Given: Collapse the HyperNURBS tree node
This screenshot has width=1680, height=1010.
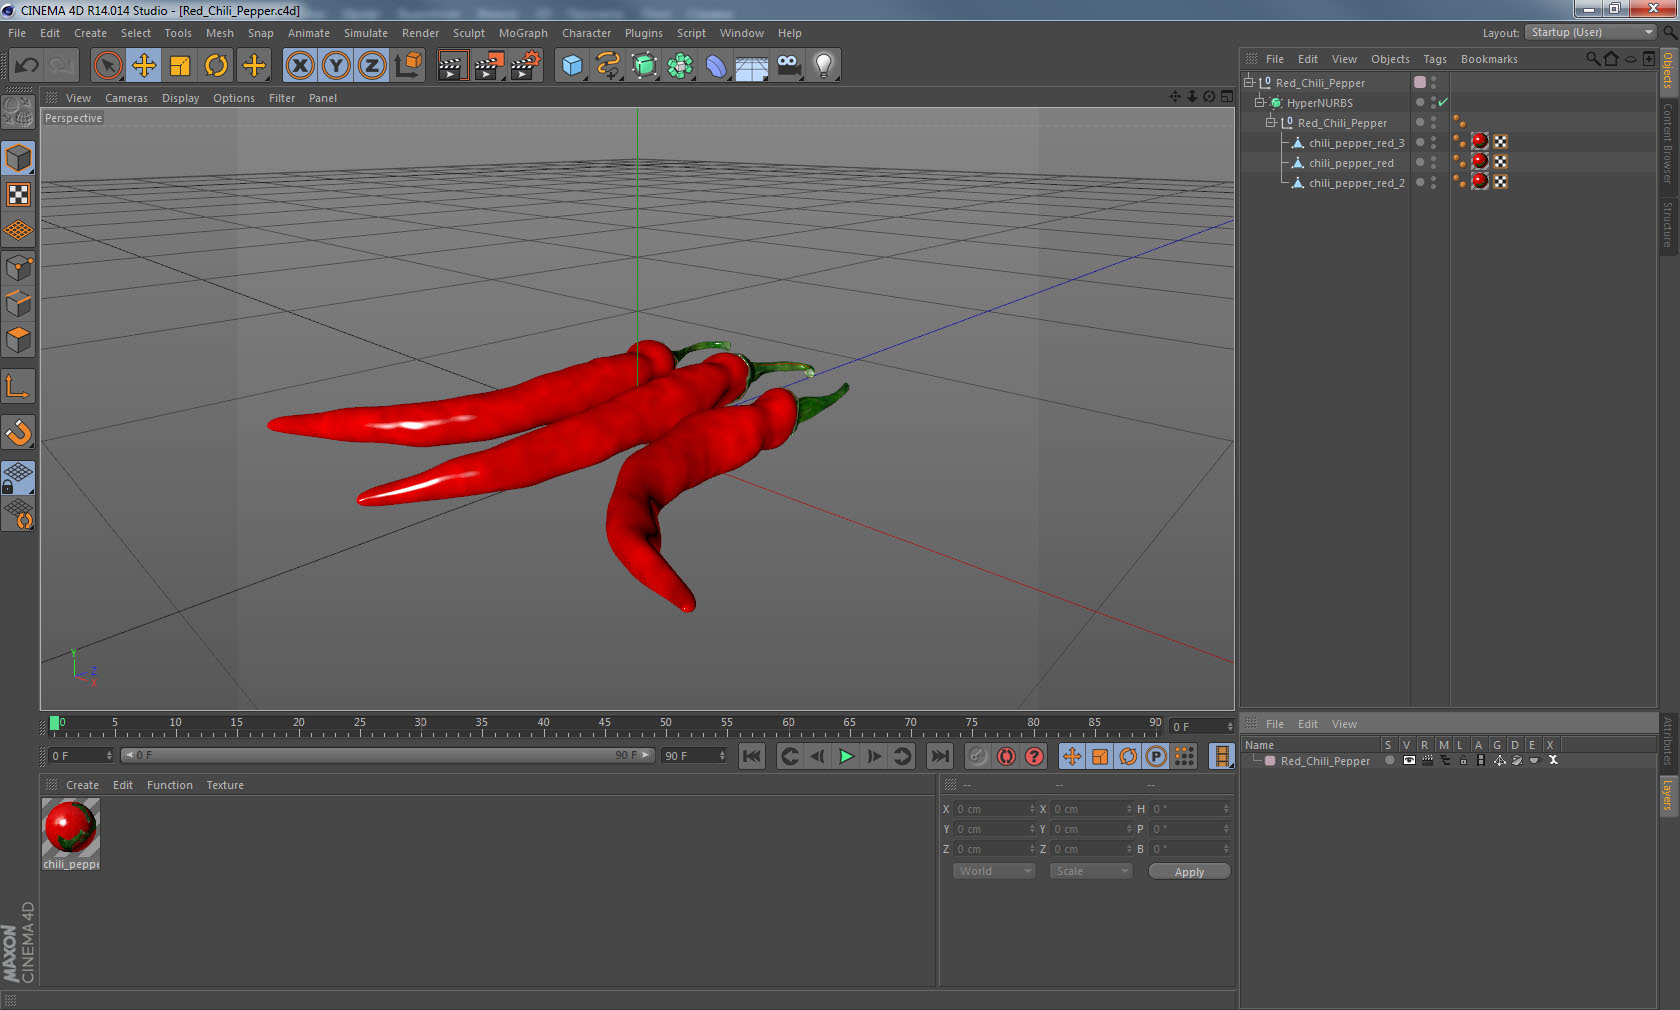Looking at the screenshot, I should coord(1260,103).
